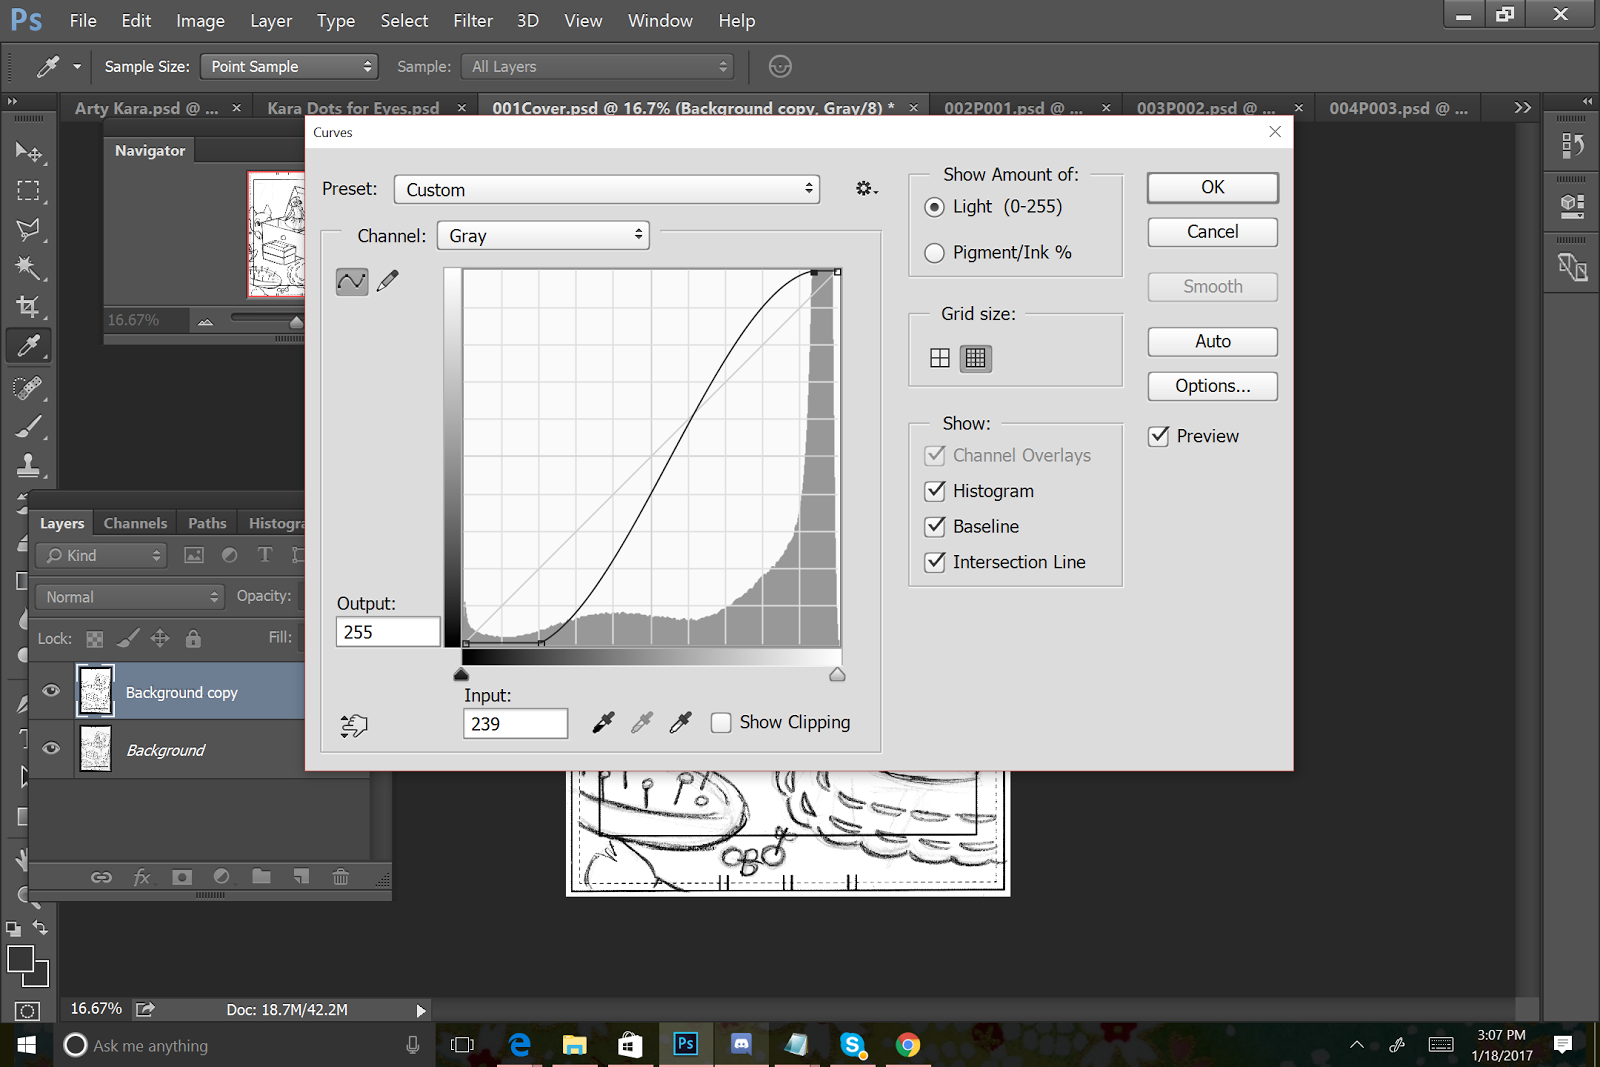Open the Layer menu
This screenshot has height=1067, width=1600.
coord(271,20)
